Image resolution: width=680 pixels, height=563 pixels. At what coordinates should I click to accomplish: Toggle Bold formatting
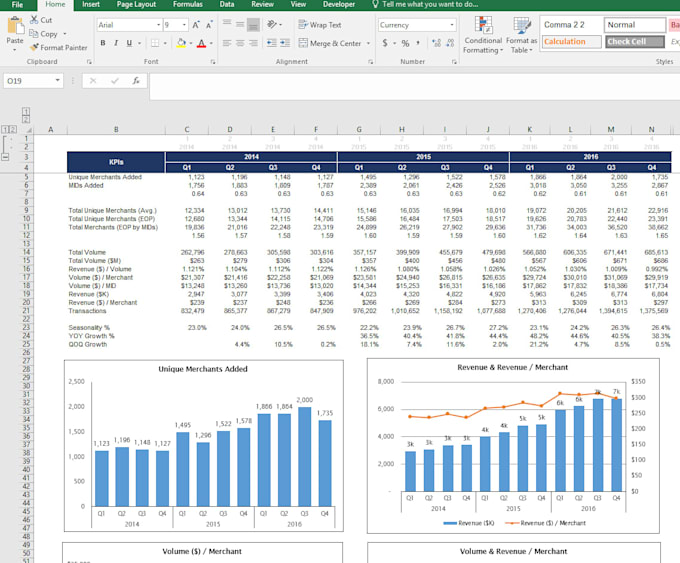103,44
